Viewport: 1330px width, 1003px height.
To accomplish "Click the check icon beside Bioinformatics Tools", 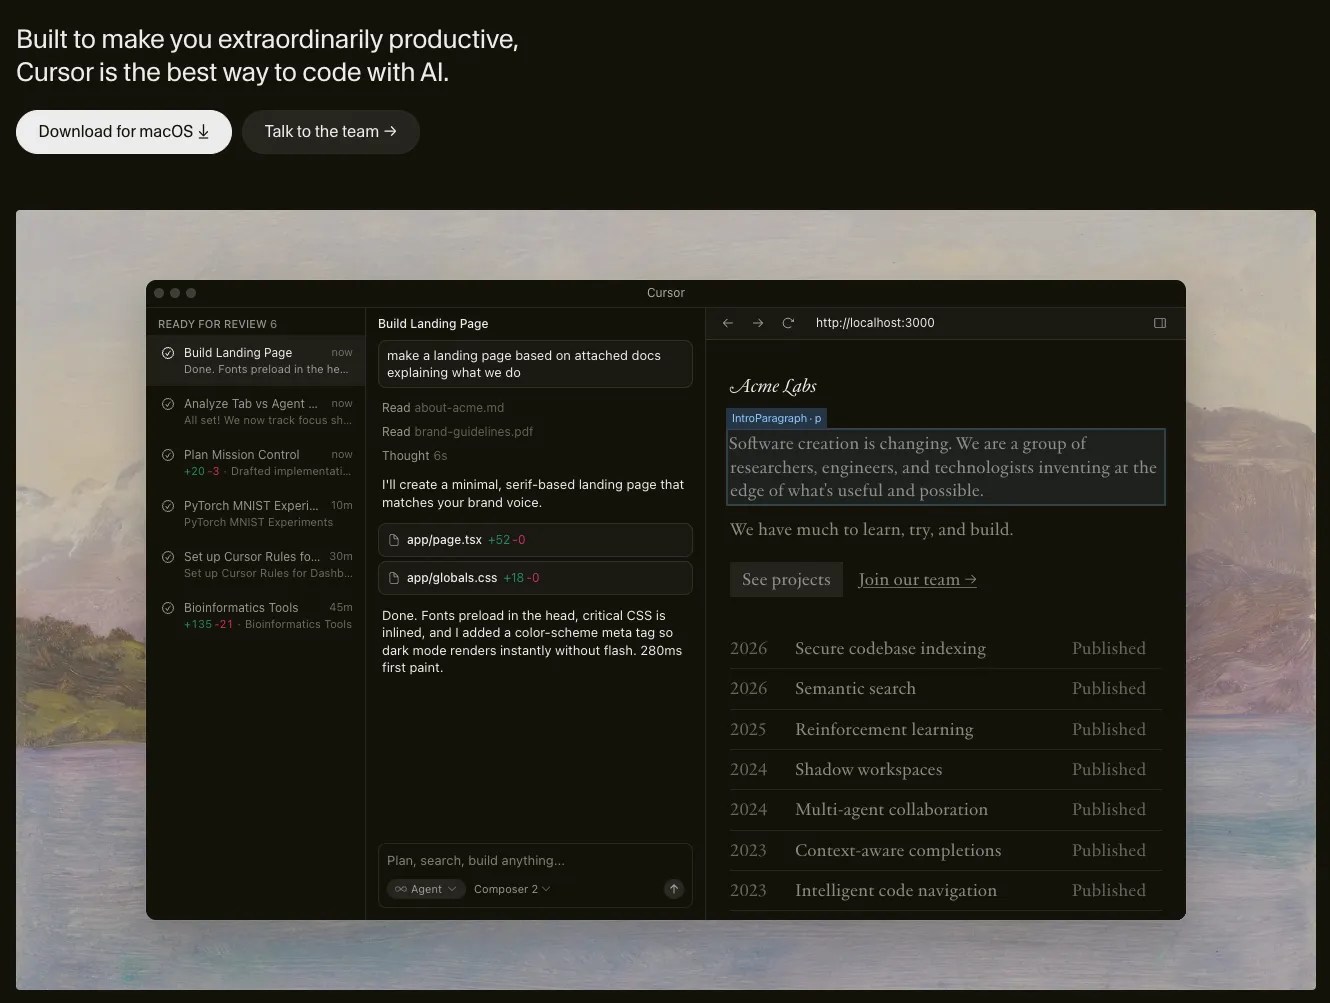I will (168, 608).
